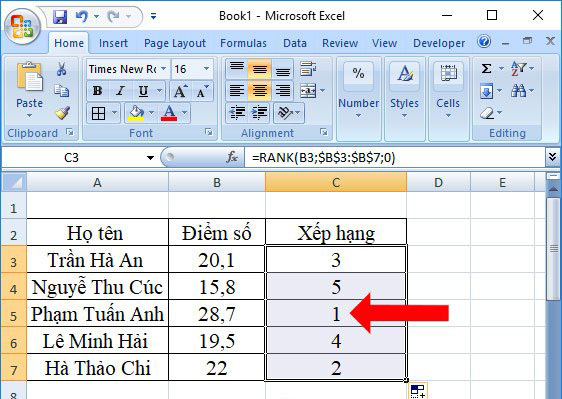562x399 pixels.
Task: Toggle Bold formatting
Action: click(x=97, y=91)
